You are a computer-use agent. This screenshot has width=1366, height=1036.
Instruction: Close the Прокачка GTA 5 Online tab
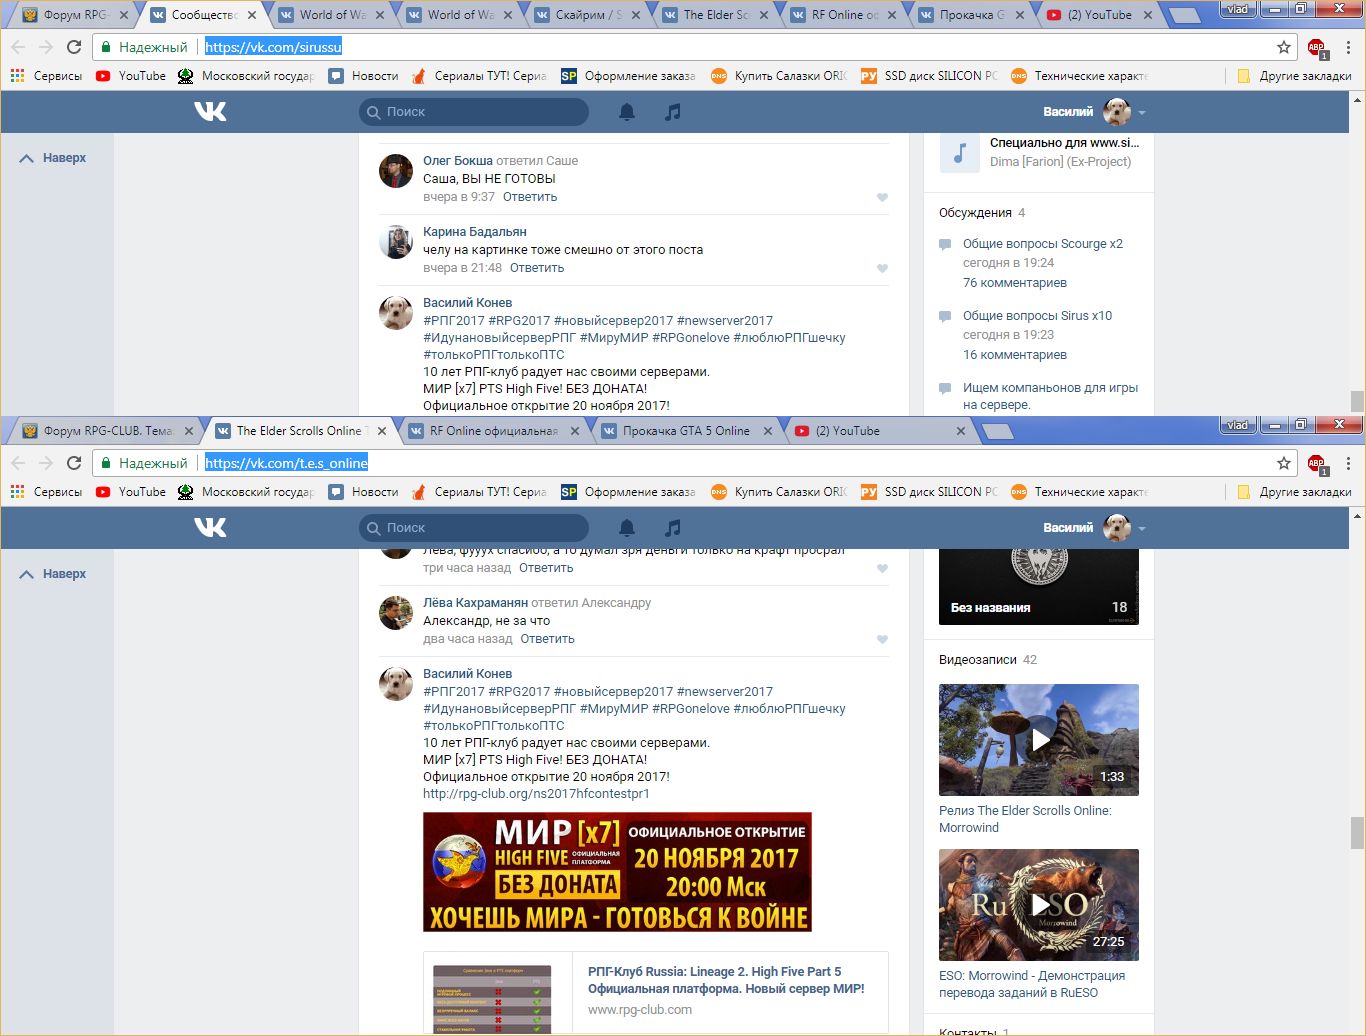(x=768, y=431)
